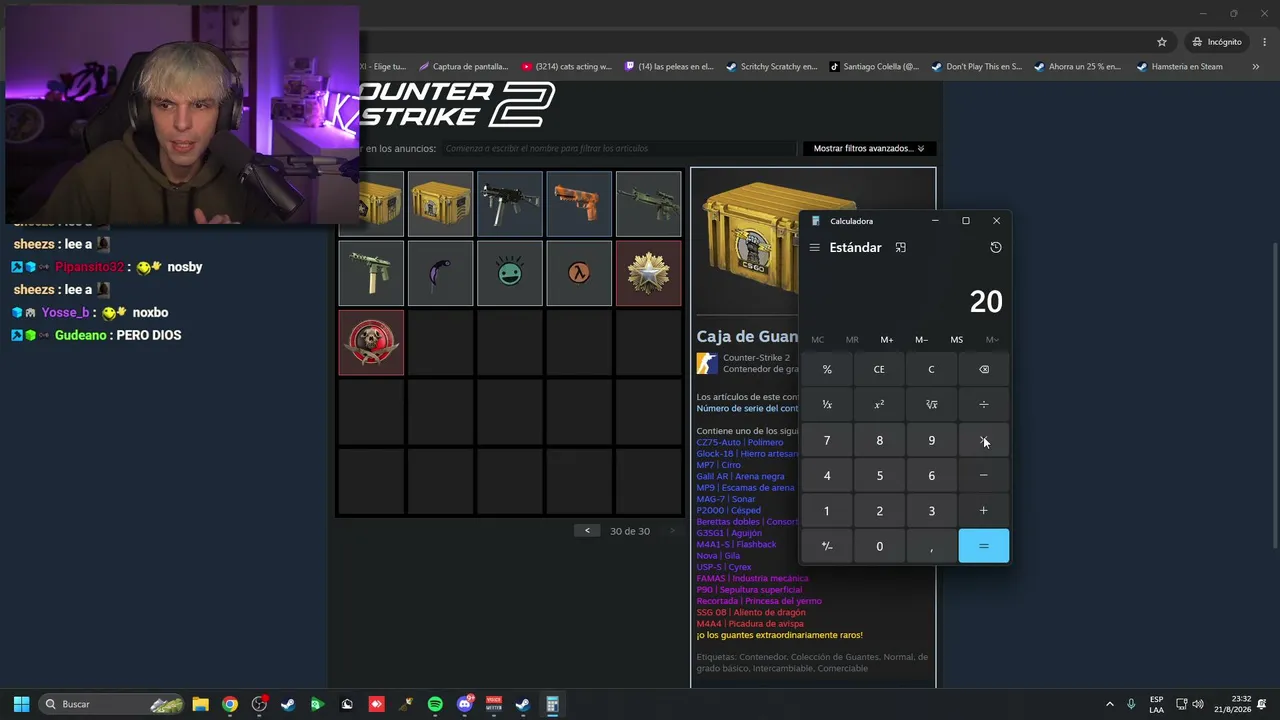Screen dimensions: 1280x720
Task: Click digit 0 on the Calculator
Action: [879, 546]
